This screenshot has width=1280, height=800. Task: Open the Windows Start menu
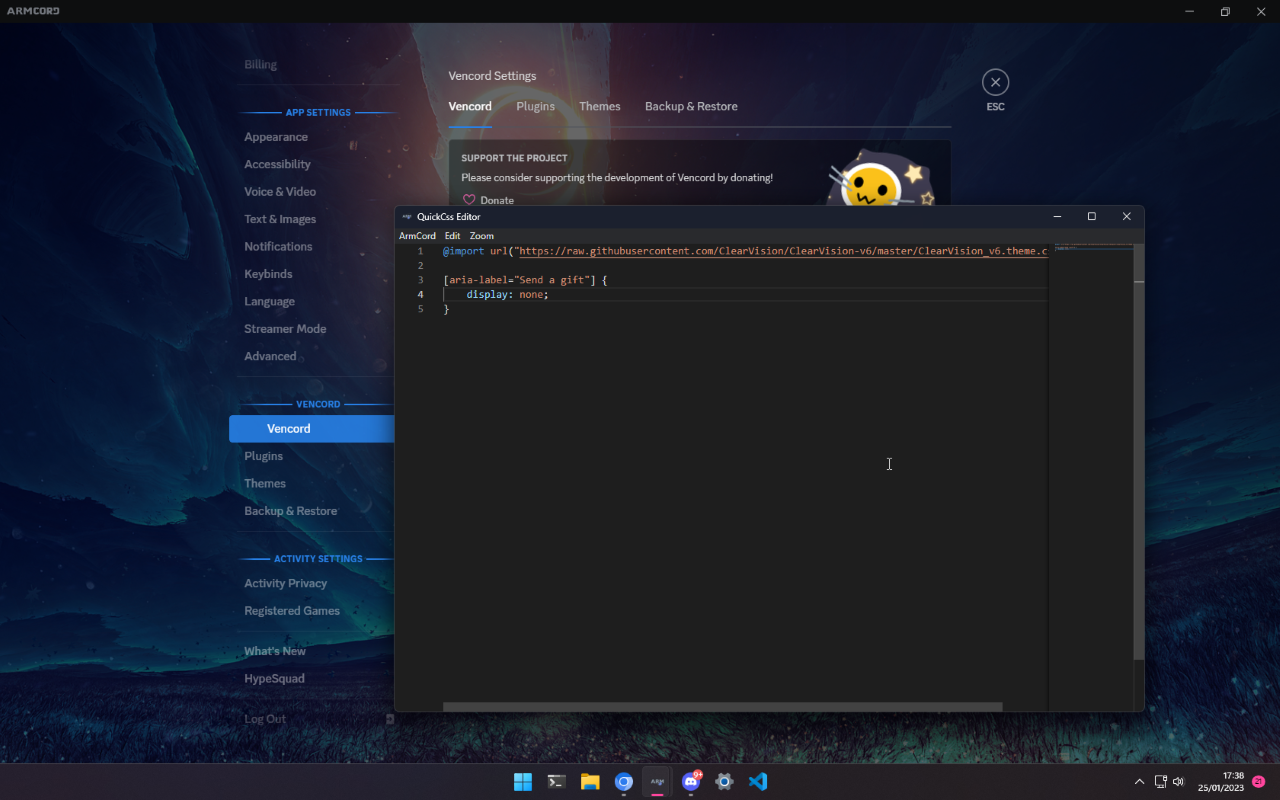(x=522, y=782)
